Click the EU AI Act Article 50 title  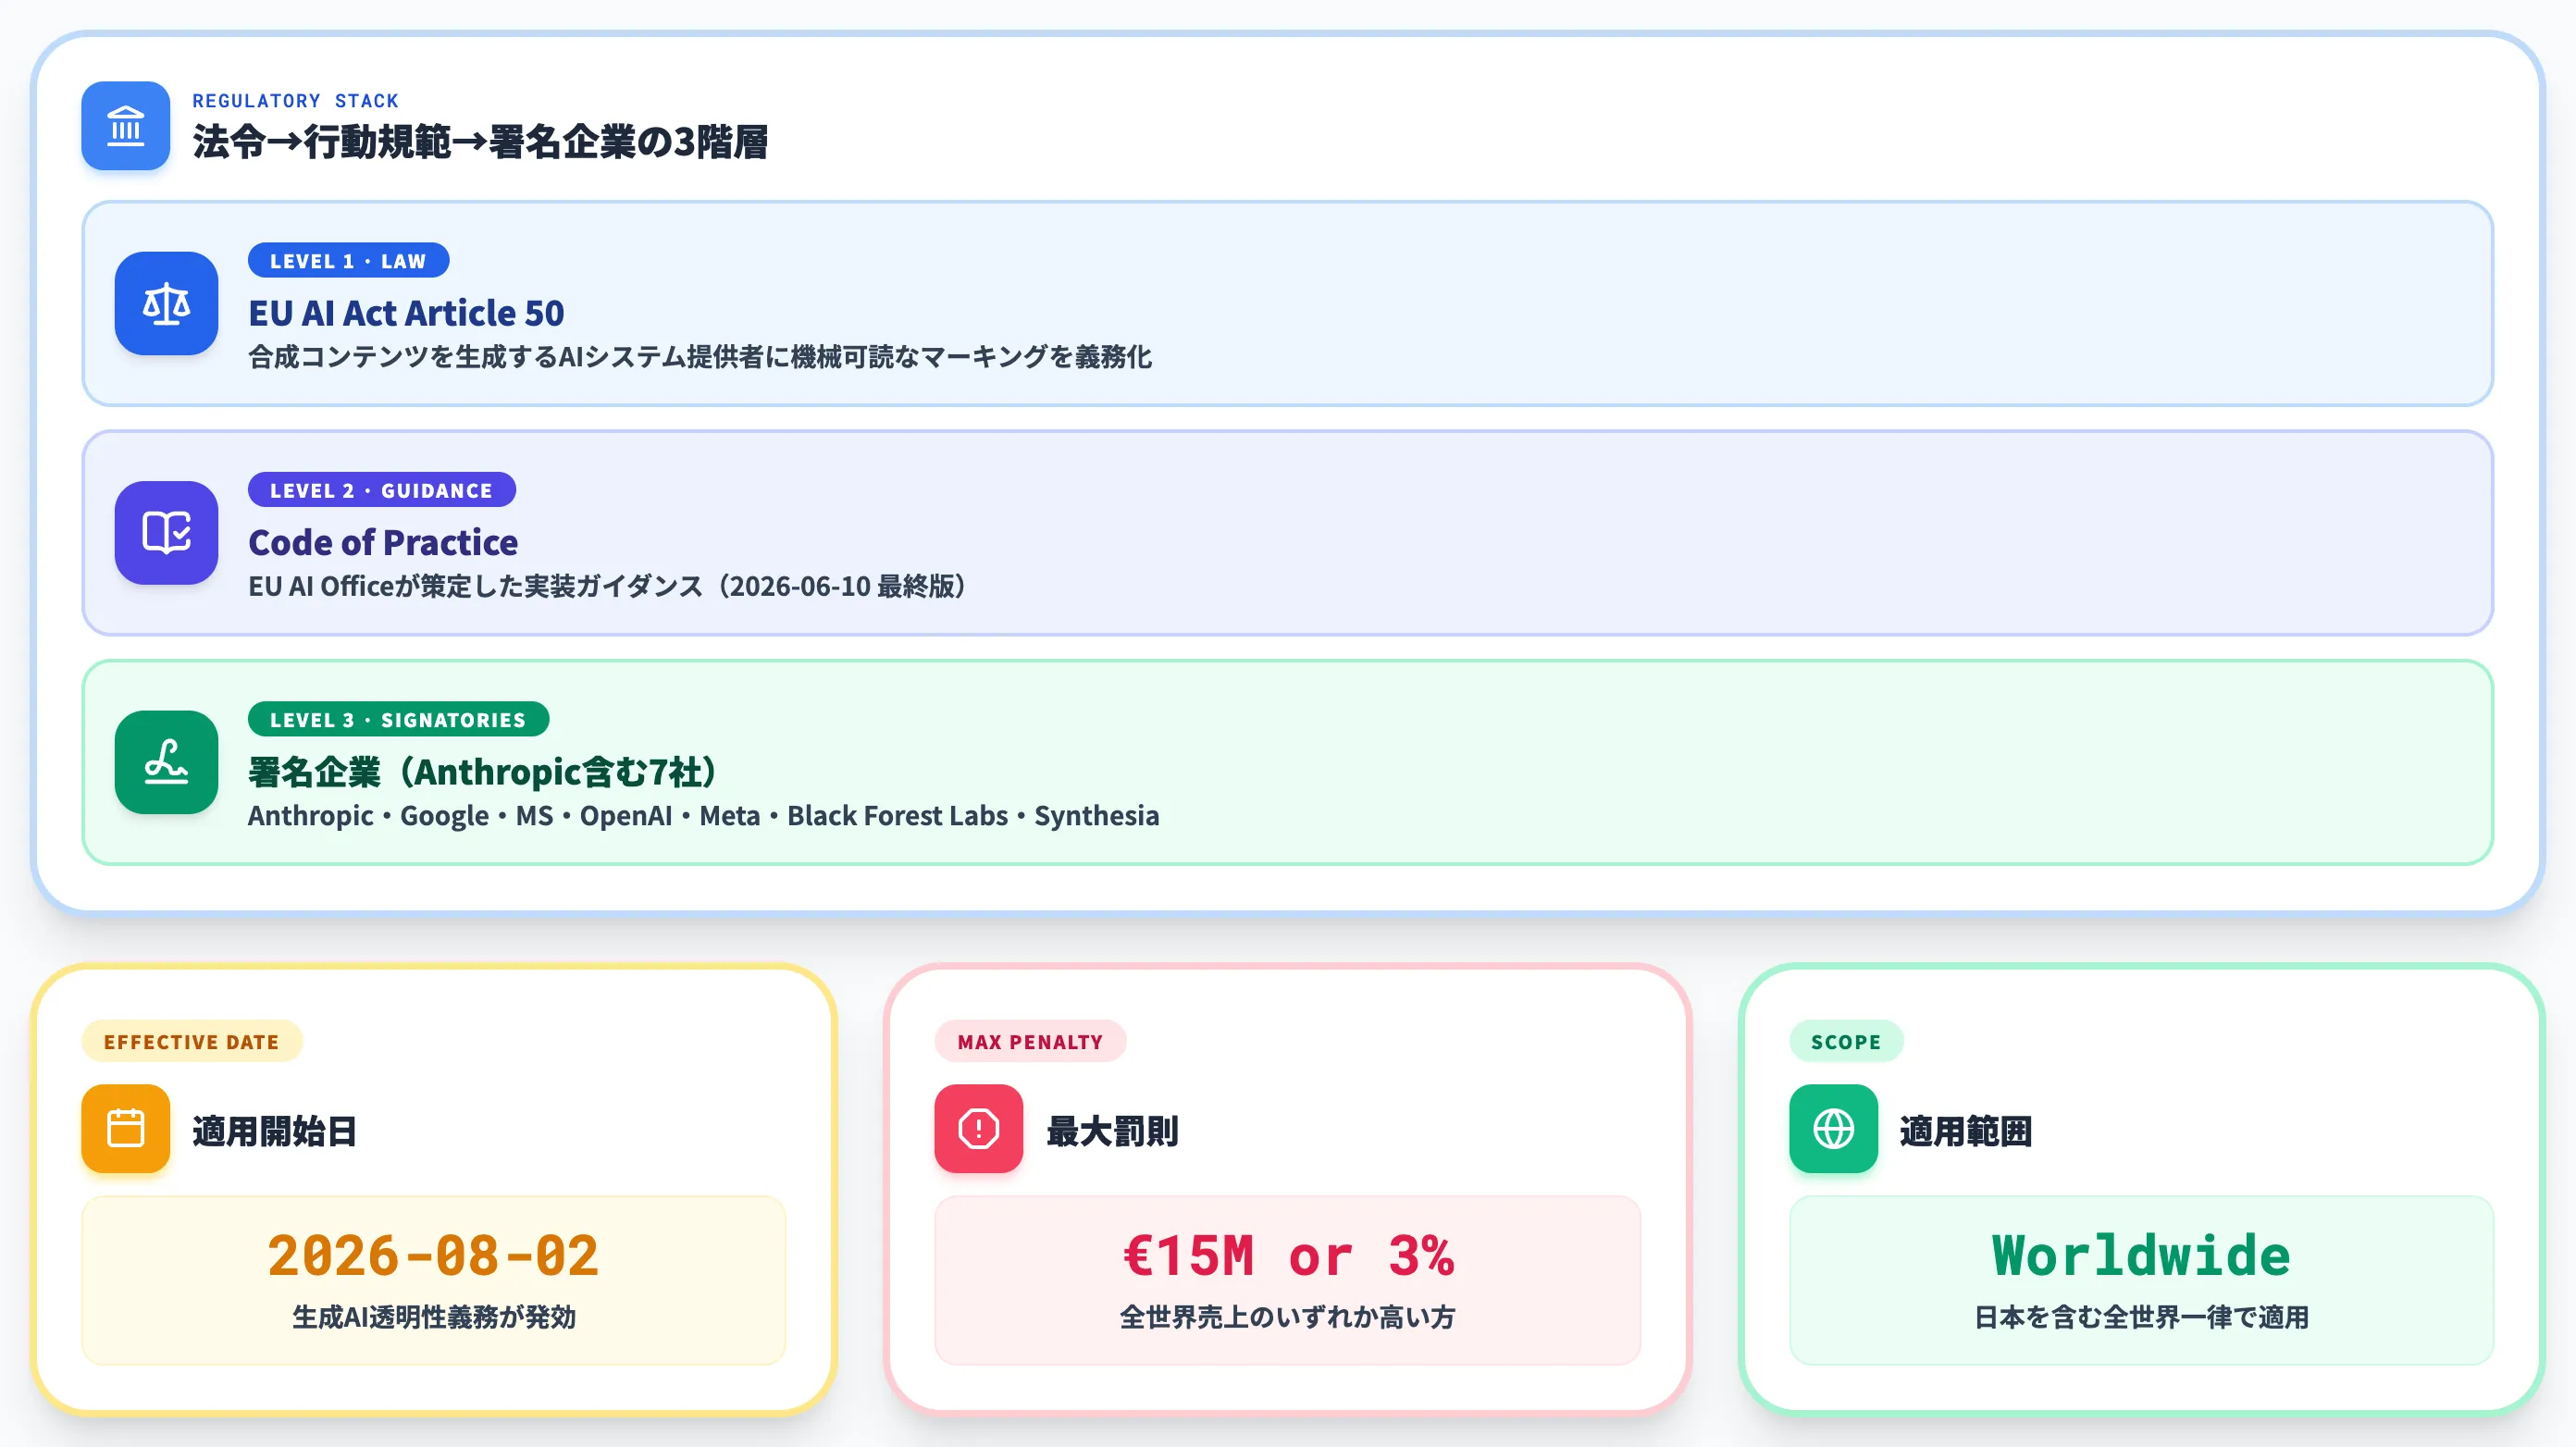[x=406, y=313]
